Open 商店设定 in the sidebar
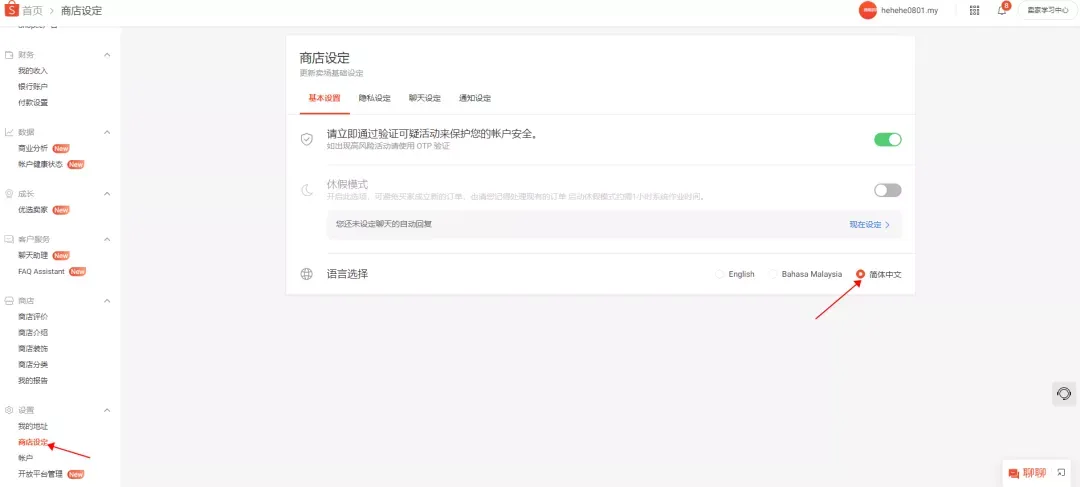Image resolution: width=1080 pixels, height=487 pixels. point(33,442)
